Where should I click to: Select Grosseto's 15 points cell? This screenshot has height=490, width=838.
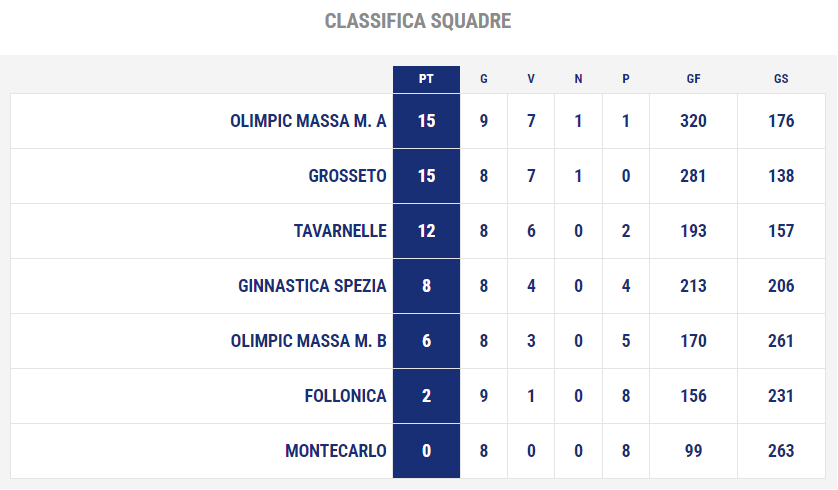(x=426, y=176)
